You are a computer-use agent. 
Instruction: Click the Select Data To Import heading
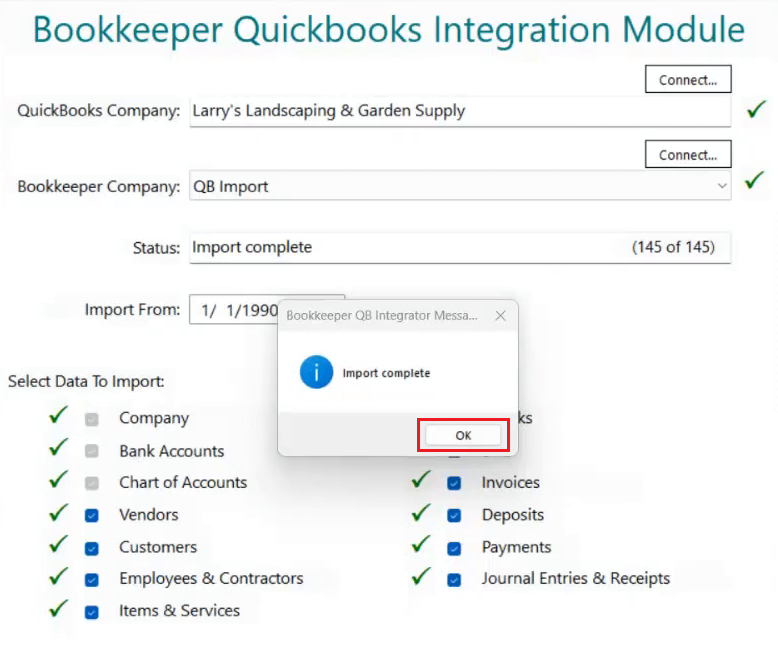[x=86, y=382]
